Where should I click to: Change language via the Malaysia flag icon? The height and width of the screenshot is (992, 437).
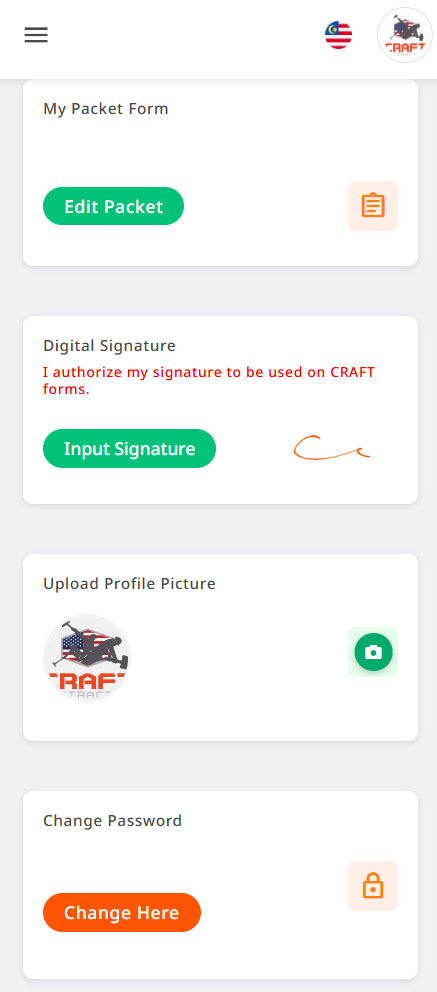(338, 35)
